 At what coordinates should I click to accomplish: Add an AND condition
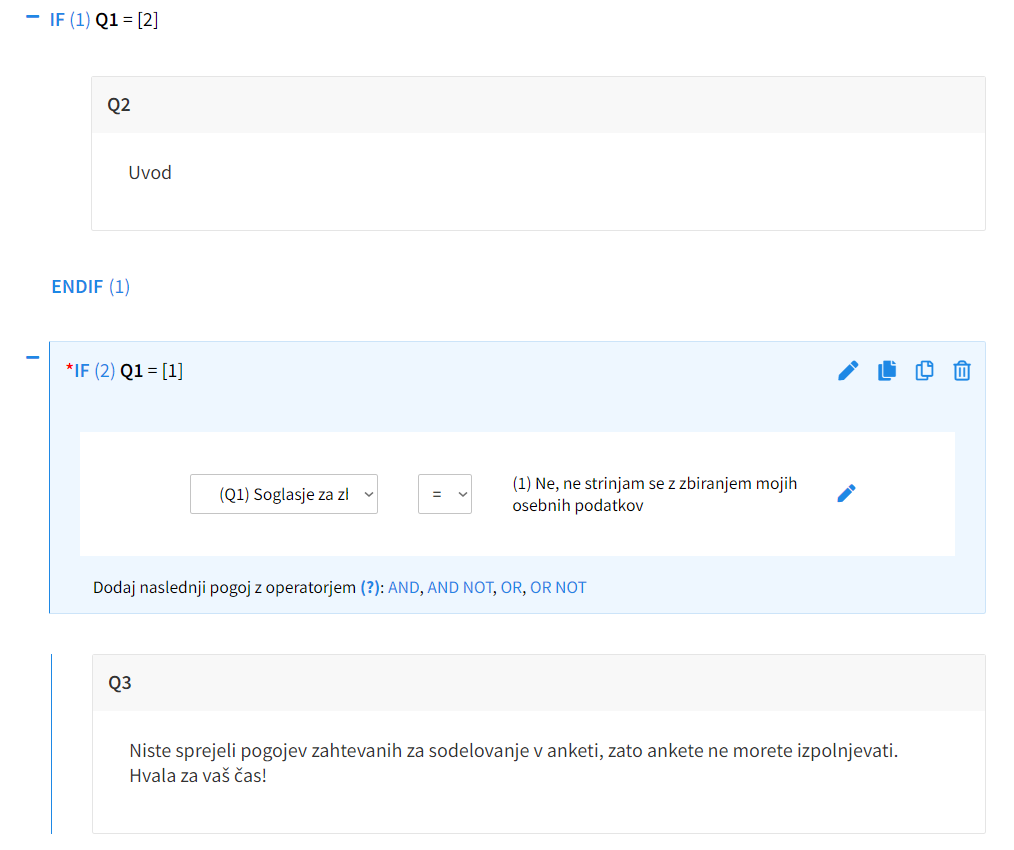point(404,587)
